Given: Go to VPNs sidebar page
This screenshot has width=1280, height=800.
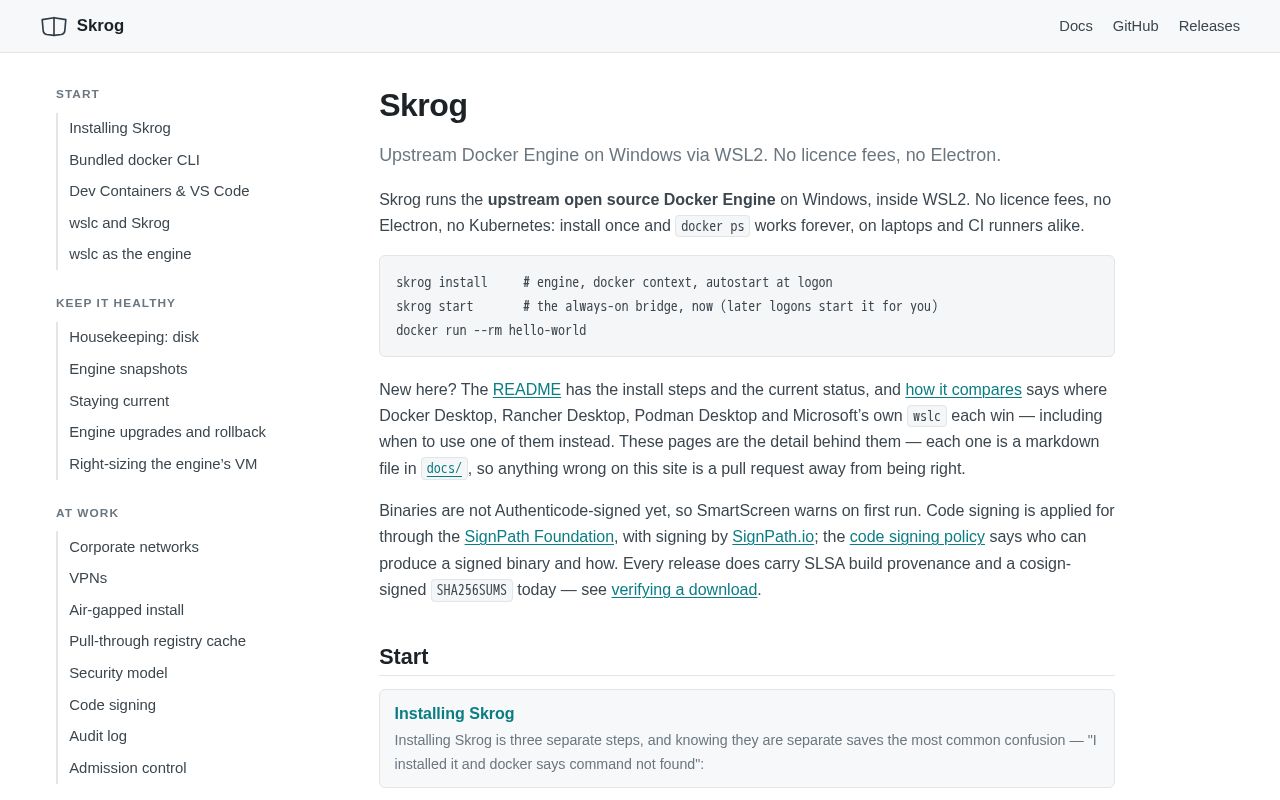Looking at the screenshot, I should coord(88,578).
